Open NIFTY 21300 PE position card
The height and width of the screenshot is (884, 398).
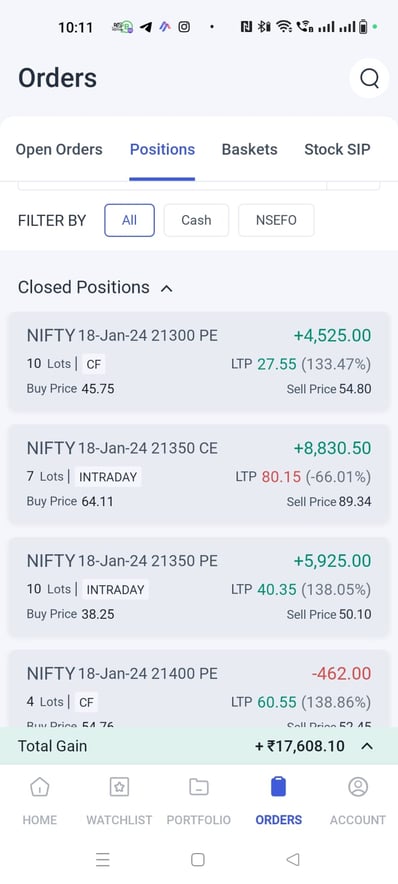199,361
